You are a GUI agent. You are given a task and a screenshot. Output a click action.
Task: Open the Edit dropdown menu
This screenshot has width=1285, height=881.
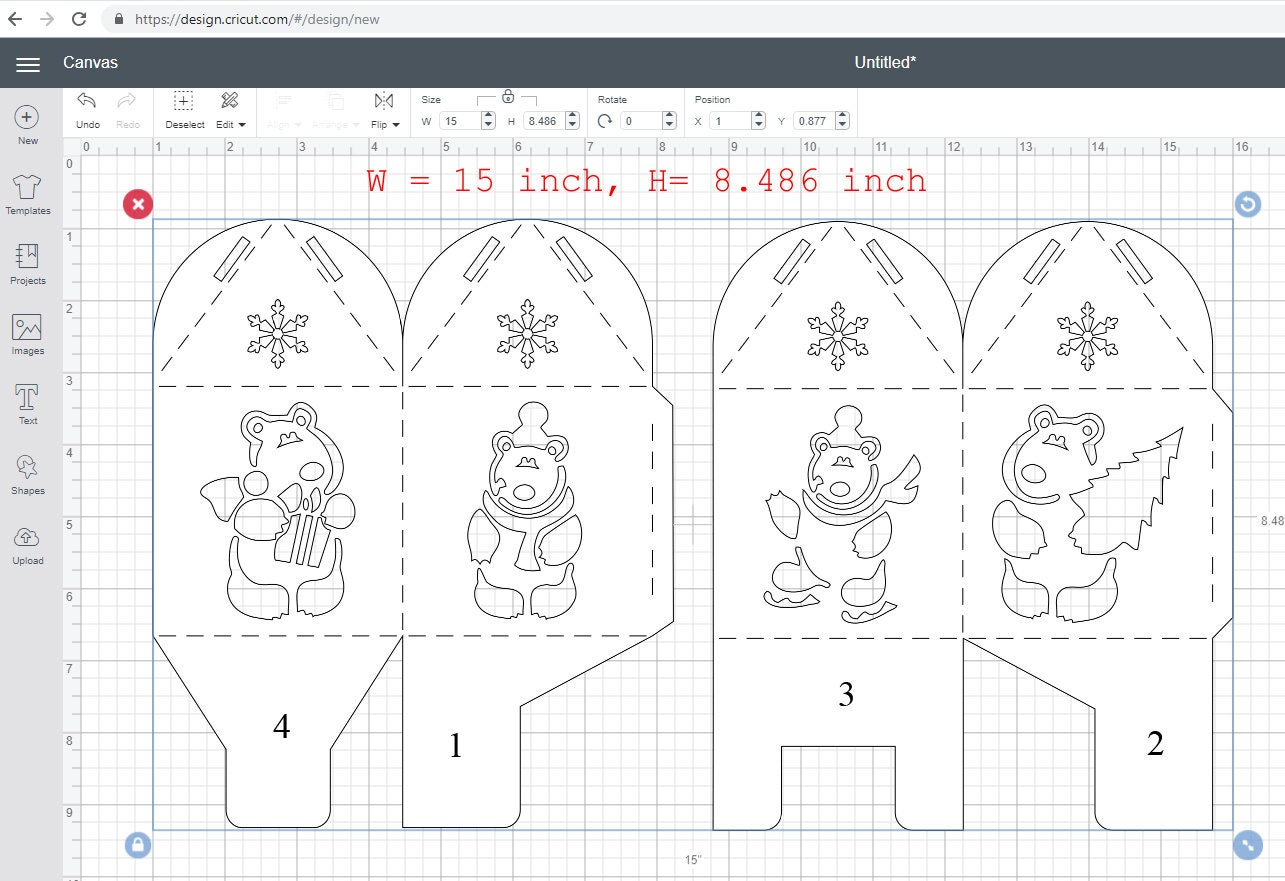pyautogui.click(x=230, y=110)
